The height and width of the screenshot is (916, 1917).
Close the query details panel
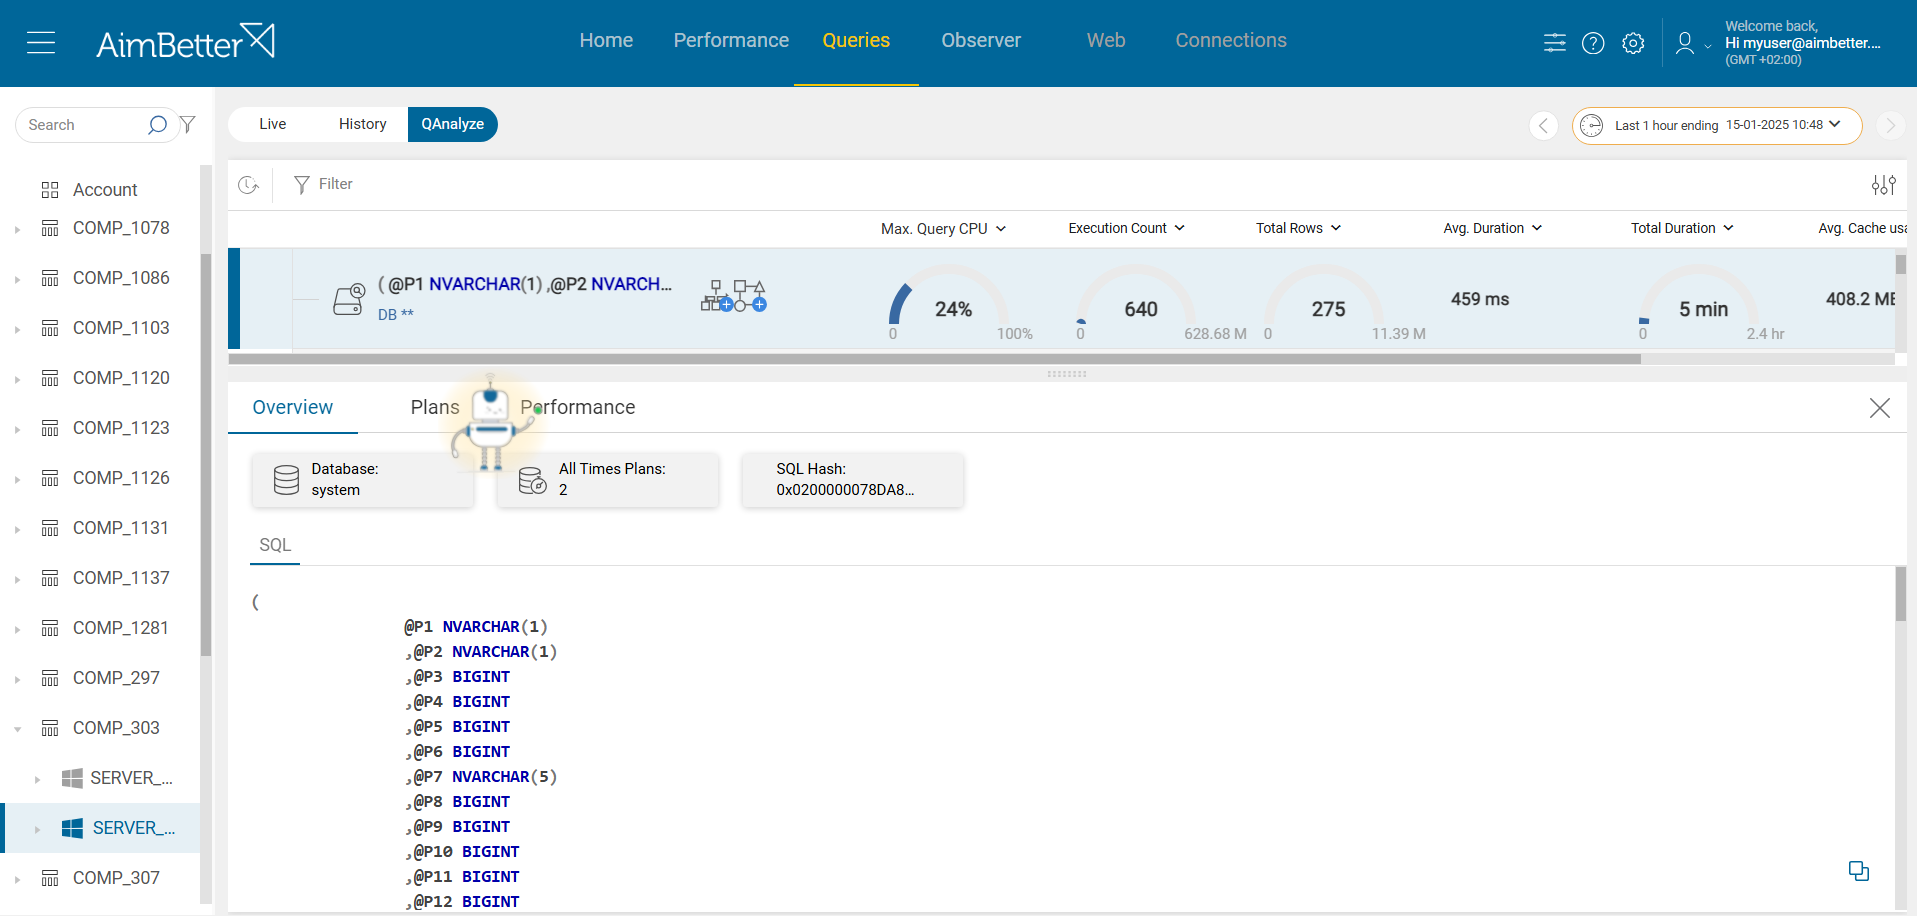click(x=1880, y=408)
